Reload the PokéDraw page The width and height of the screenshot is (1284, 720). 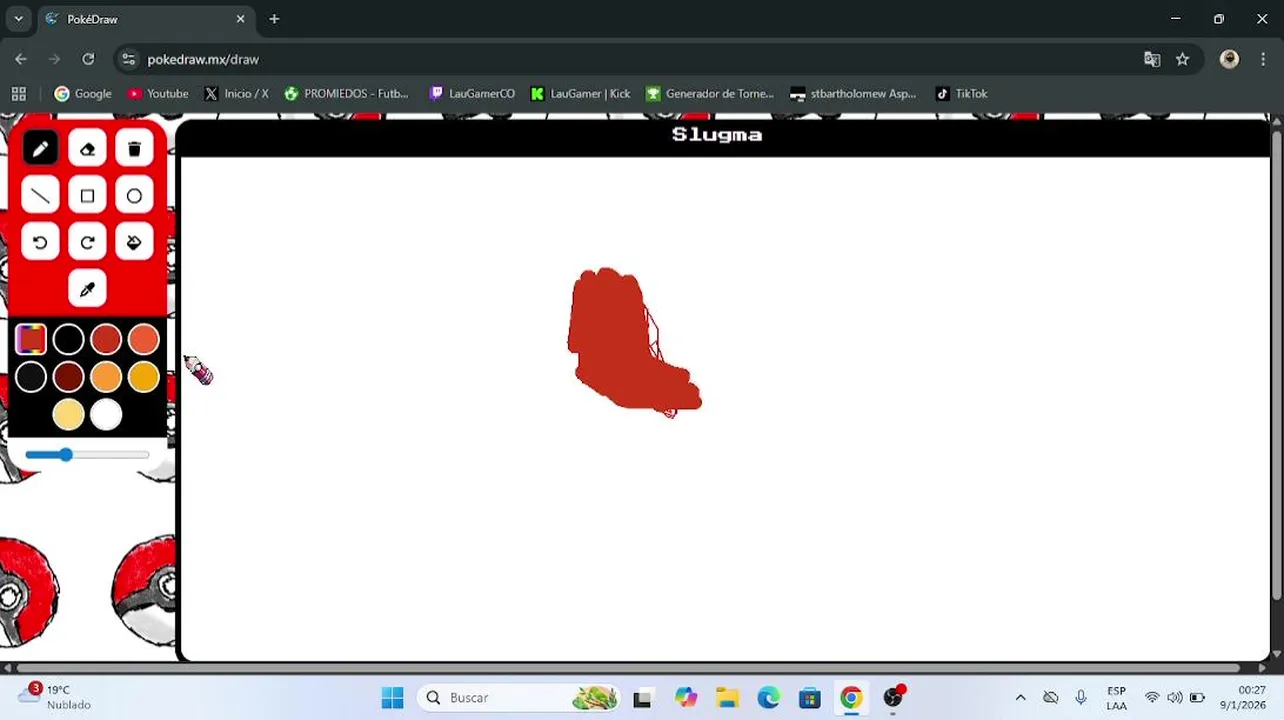click(x=88, y=59)
